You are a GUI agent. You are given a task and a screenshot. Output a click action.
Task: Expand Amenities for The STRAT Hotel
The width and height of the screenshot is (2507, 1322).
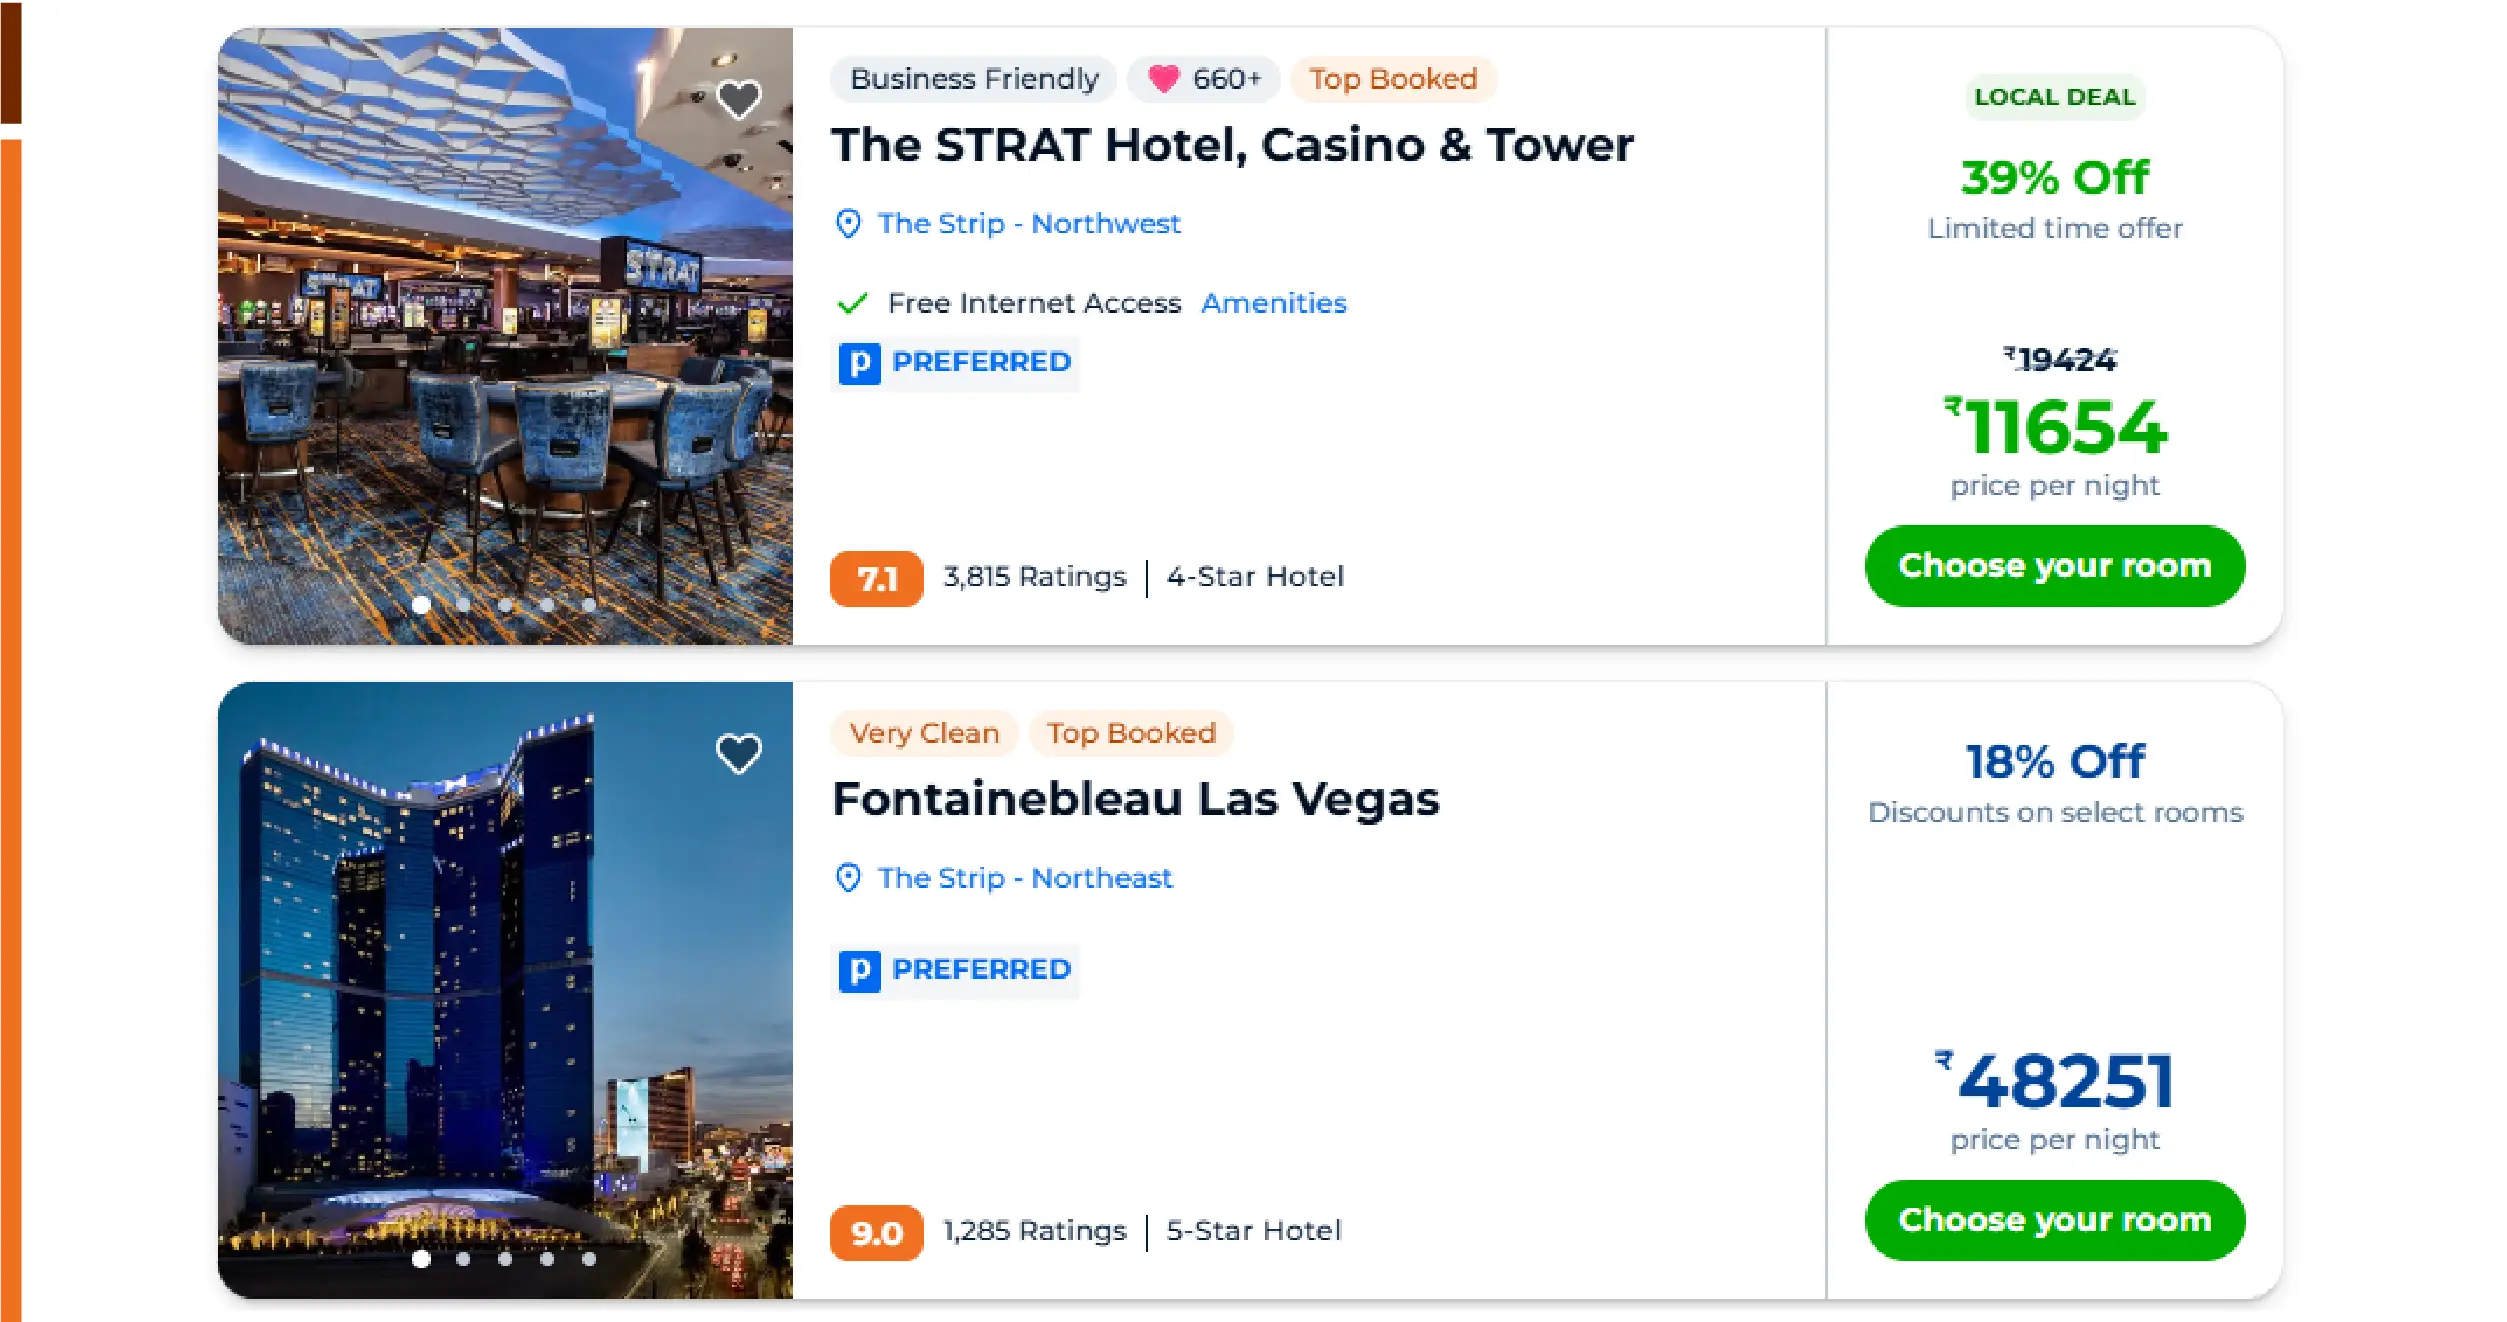tap(1274, 303)
